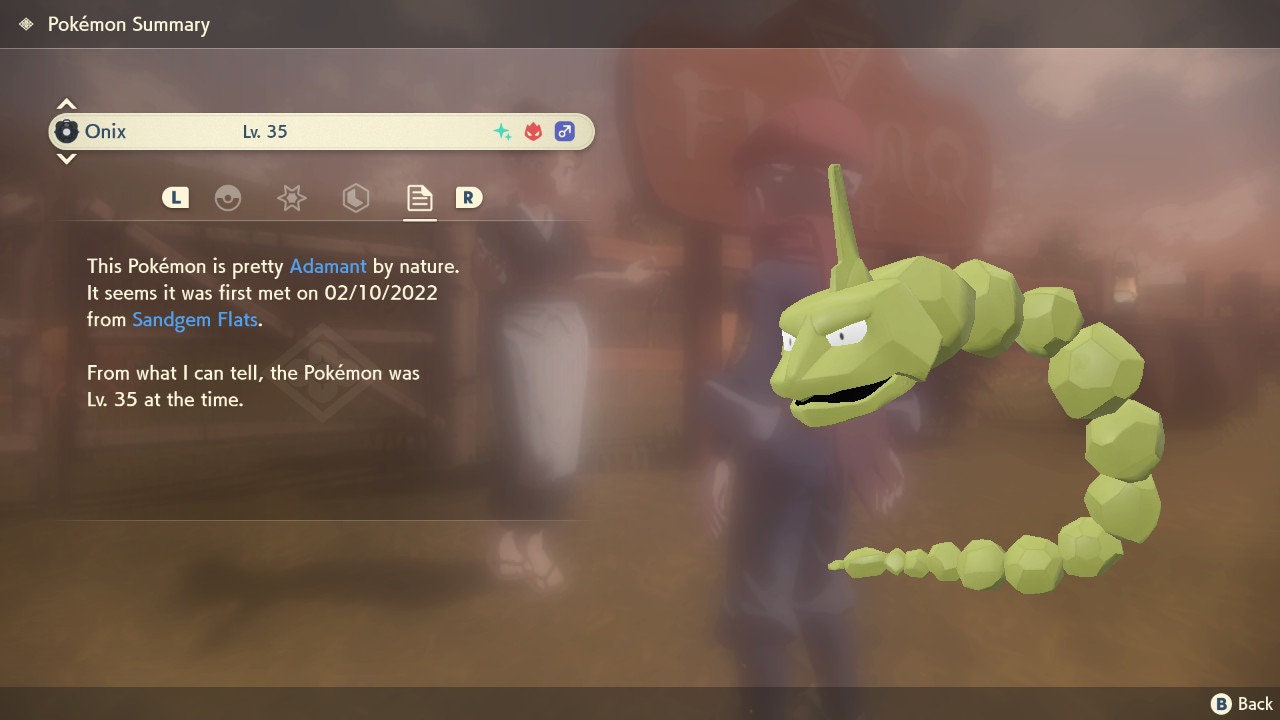Click the shiny sparkle icon beside Onix
Screen dimensions: 1280x720
point(502,131)
